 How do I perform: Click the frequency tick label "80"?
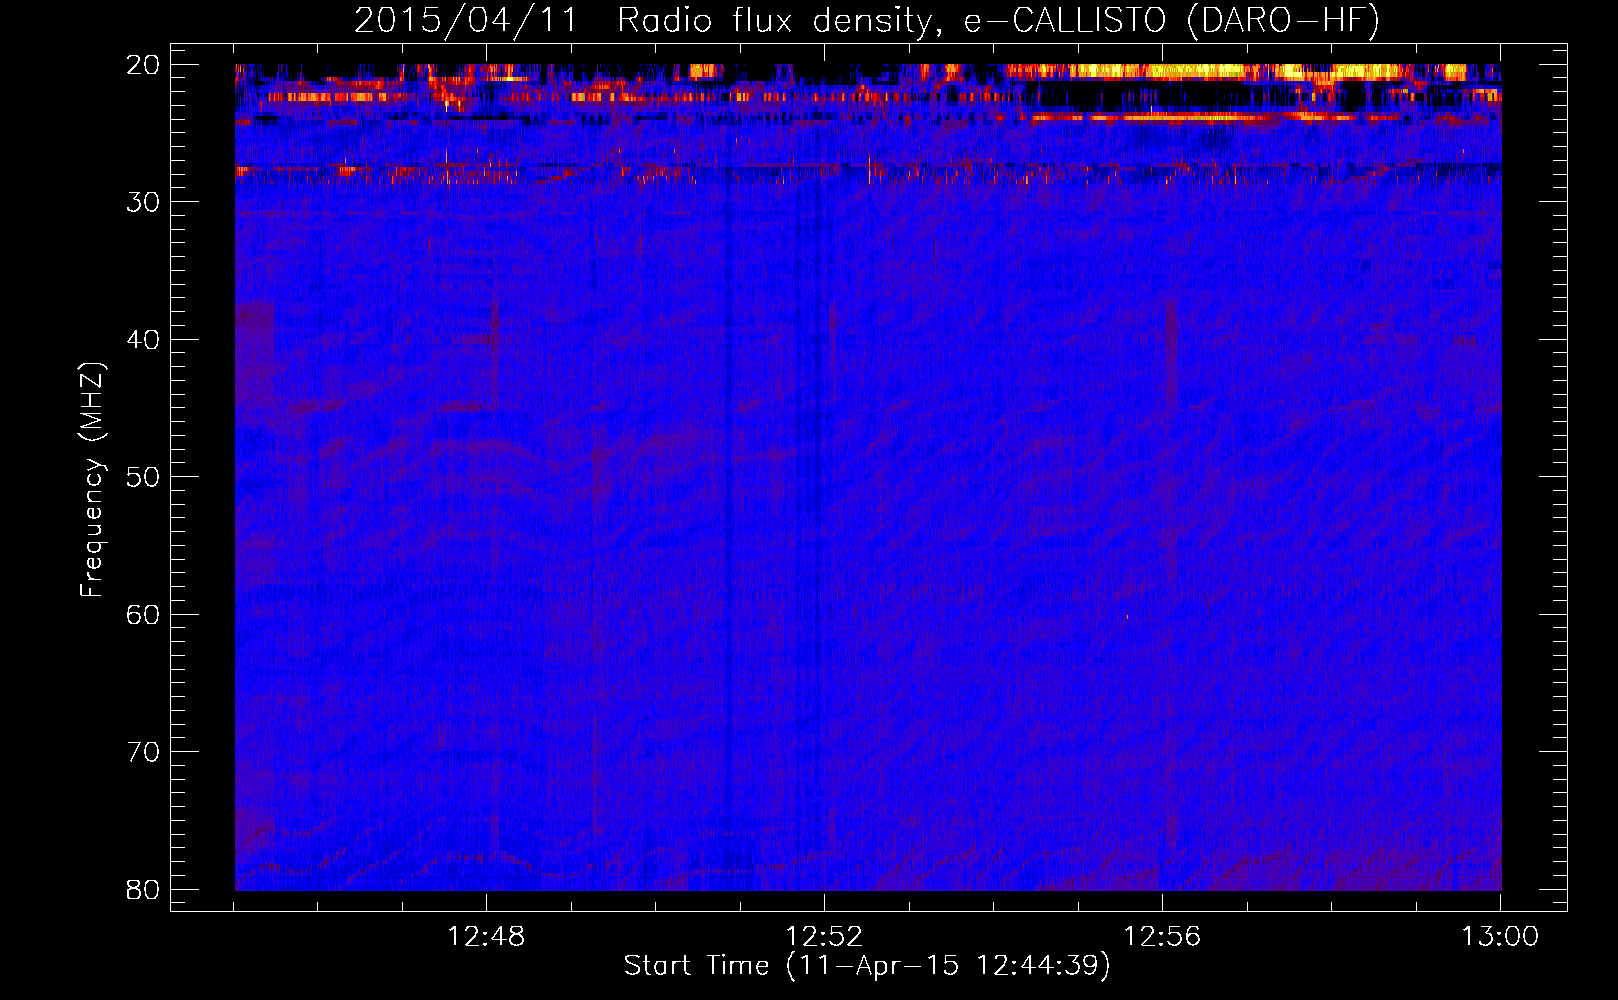point(144,890)
